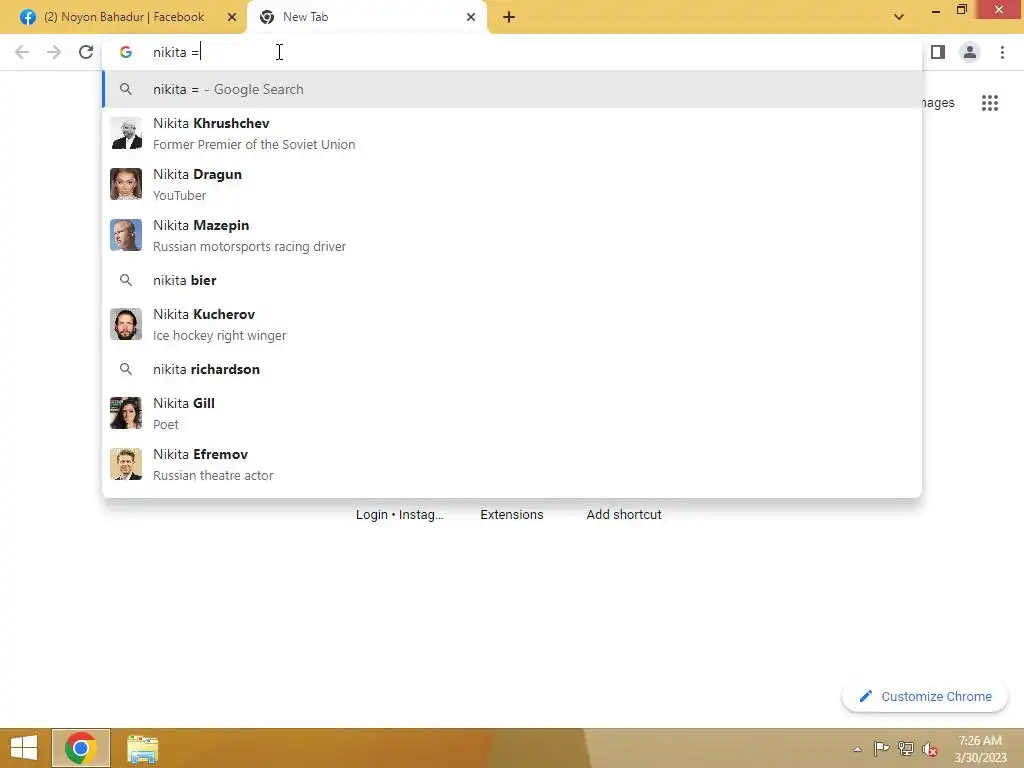Close the New Tab tab
Viewport: 1024px width, 768px height.
point(471,17)
